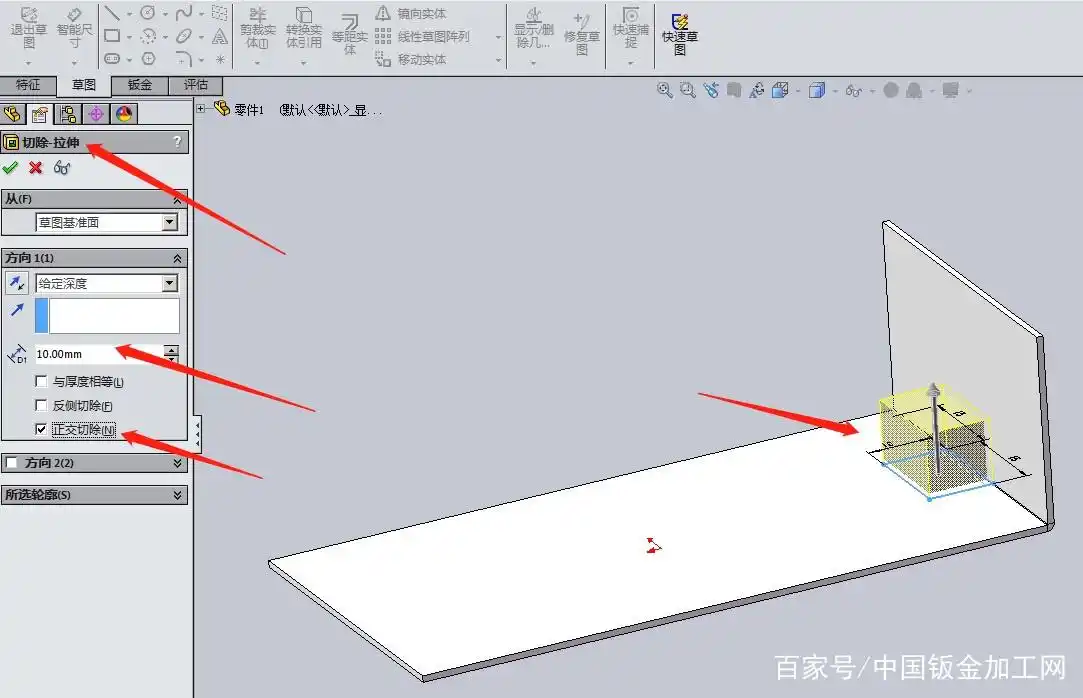Click Trim Entities (剪裁实体) tool
Image resolution: width=1083 pixels, height=698 pixels.
(257, 30)
